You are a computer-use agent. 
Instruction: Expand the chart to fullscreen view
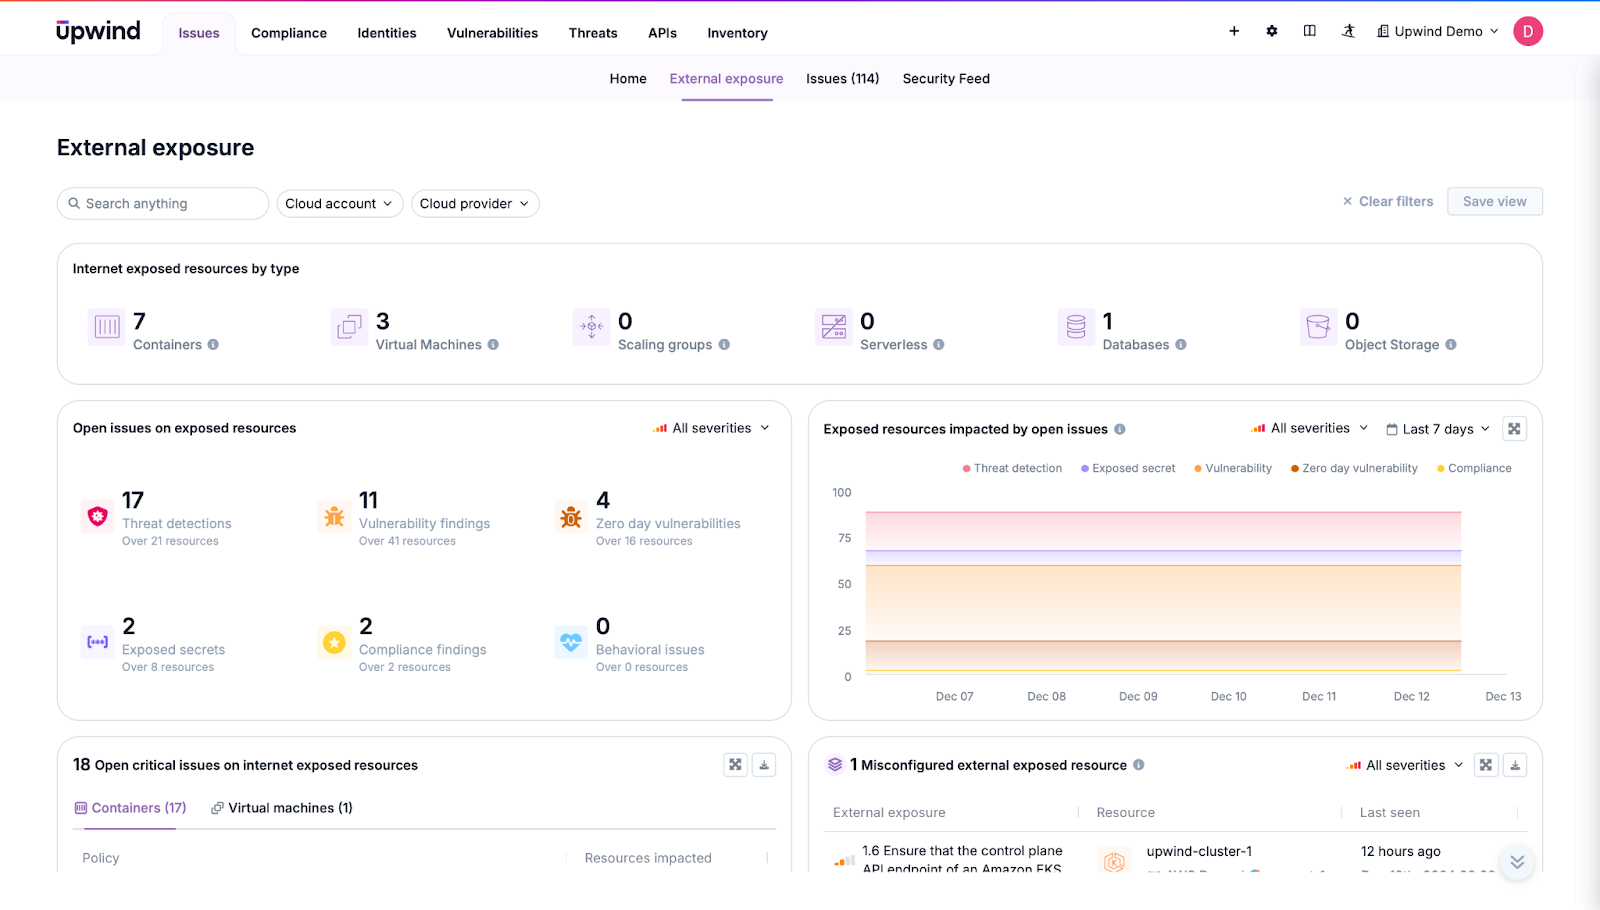click(x=1514, y=428)
